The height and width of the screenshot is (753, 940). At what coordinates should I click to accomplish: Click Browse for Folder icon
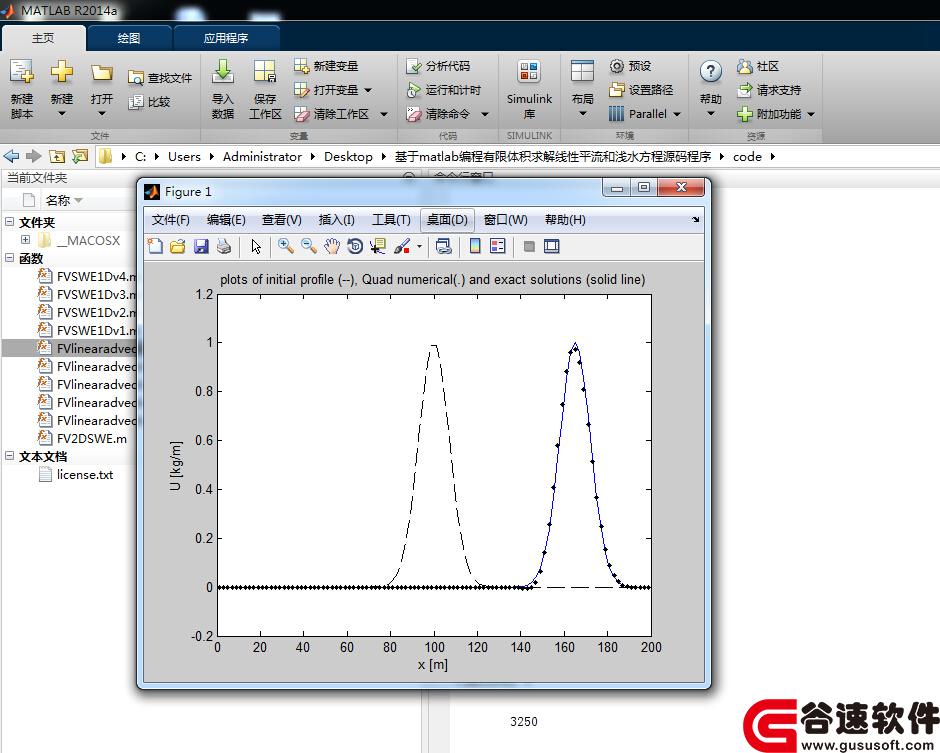(80, 156)
